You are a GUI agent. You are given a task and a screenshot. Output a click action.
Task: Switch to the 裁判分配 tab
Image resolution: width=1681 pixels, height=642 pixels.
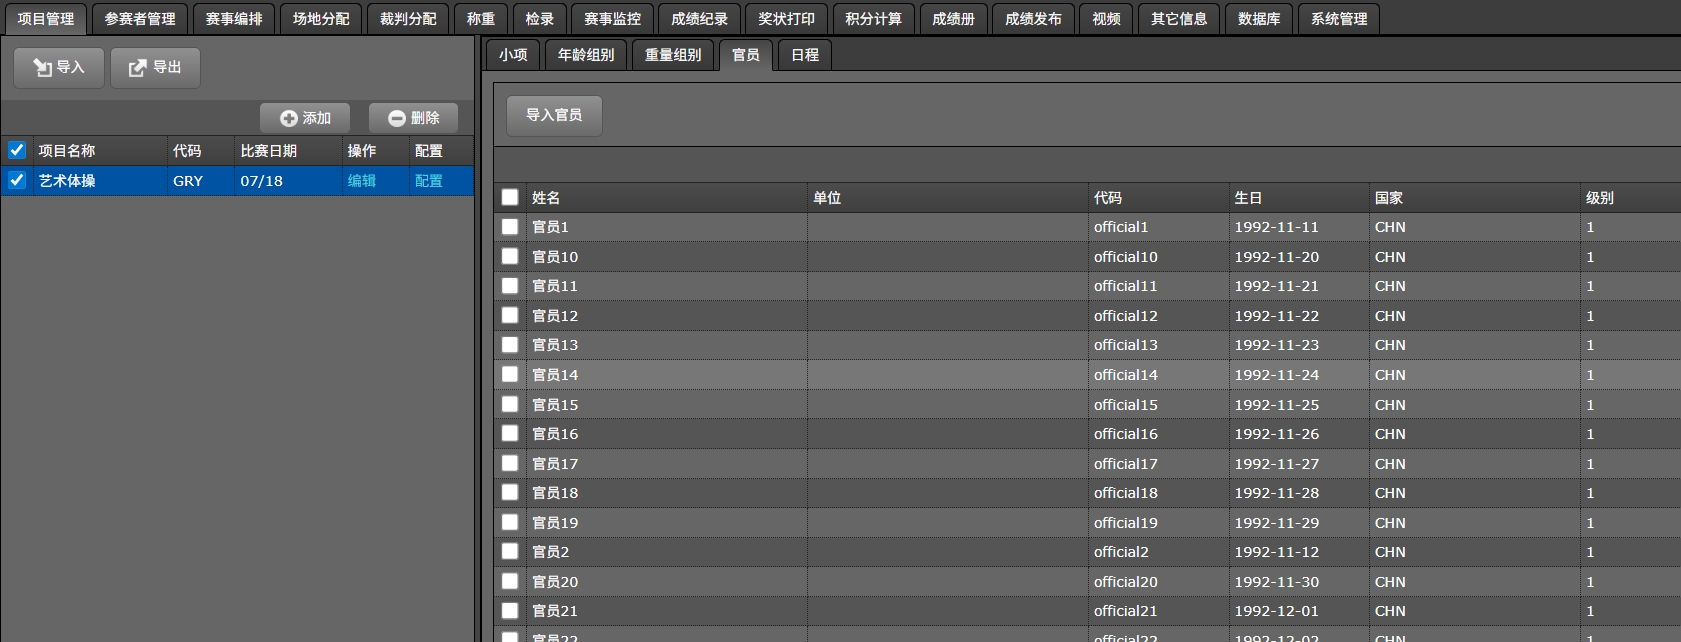coord(408,19)
